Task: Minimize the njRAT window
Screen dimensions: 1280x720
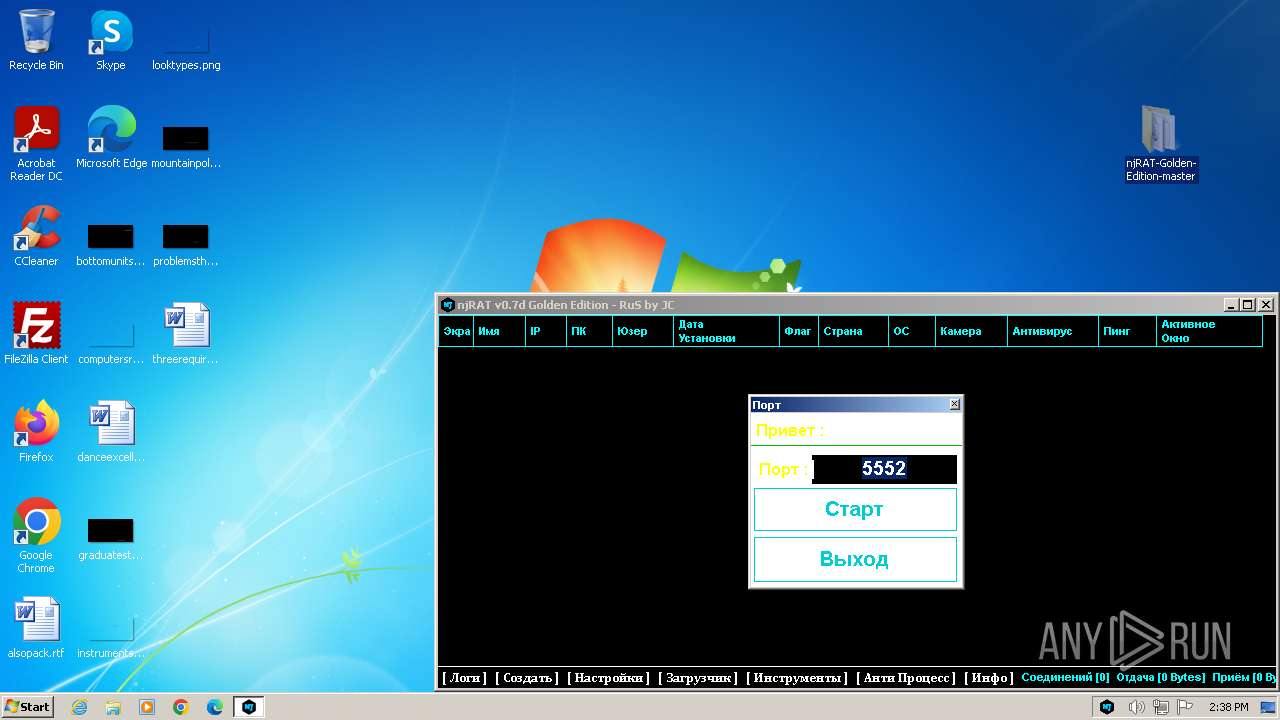Action: pos(1232,304)
